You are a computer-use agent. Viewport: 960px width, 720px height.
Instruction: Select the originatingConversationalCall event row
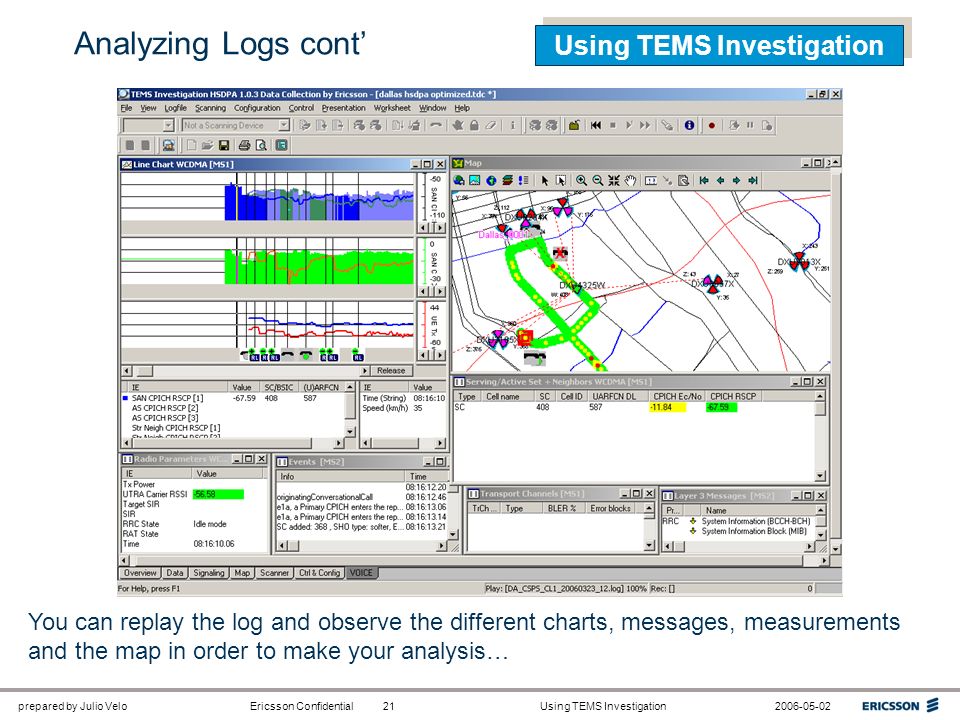point(361,497)
